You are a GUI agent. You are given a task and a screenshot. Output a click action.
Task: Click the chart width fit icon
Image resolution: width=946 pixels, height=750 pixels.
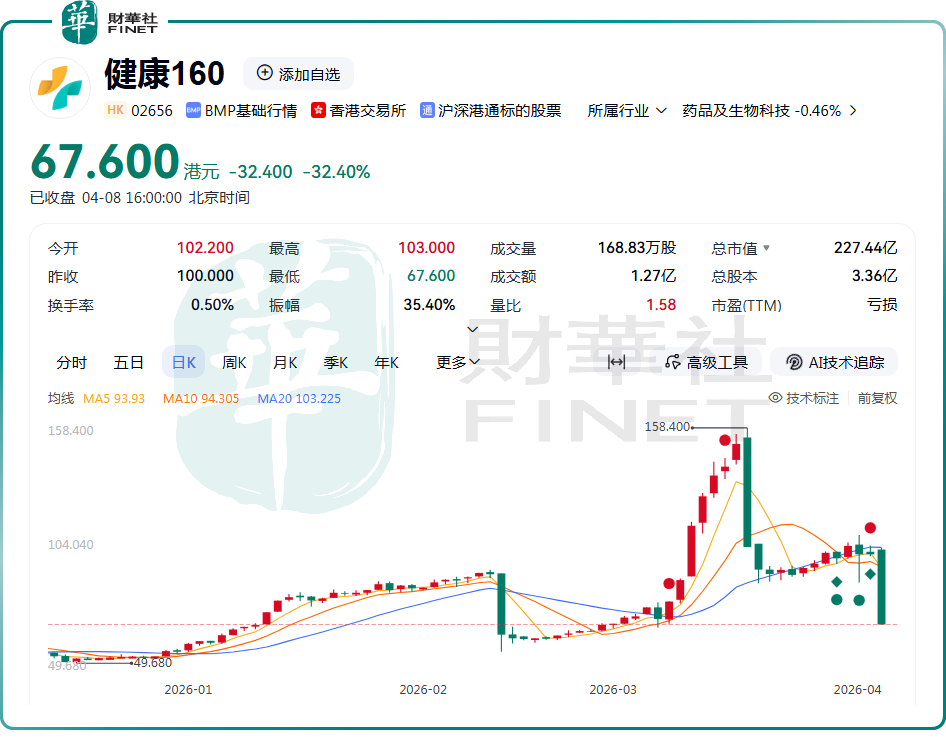coord(616,362)
